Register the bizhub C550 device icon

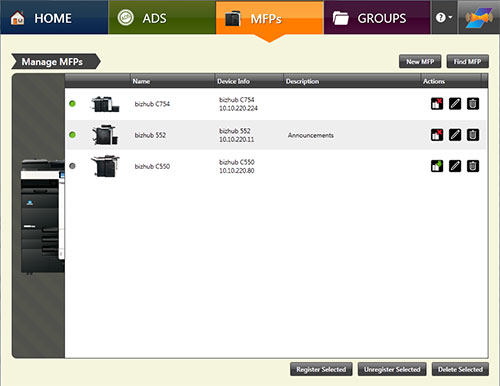click(x=437, y=166)
